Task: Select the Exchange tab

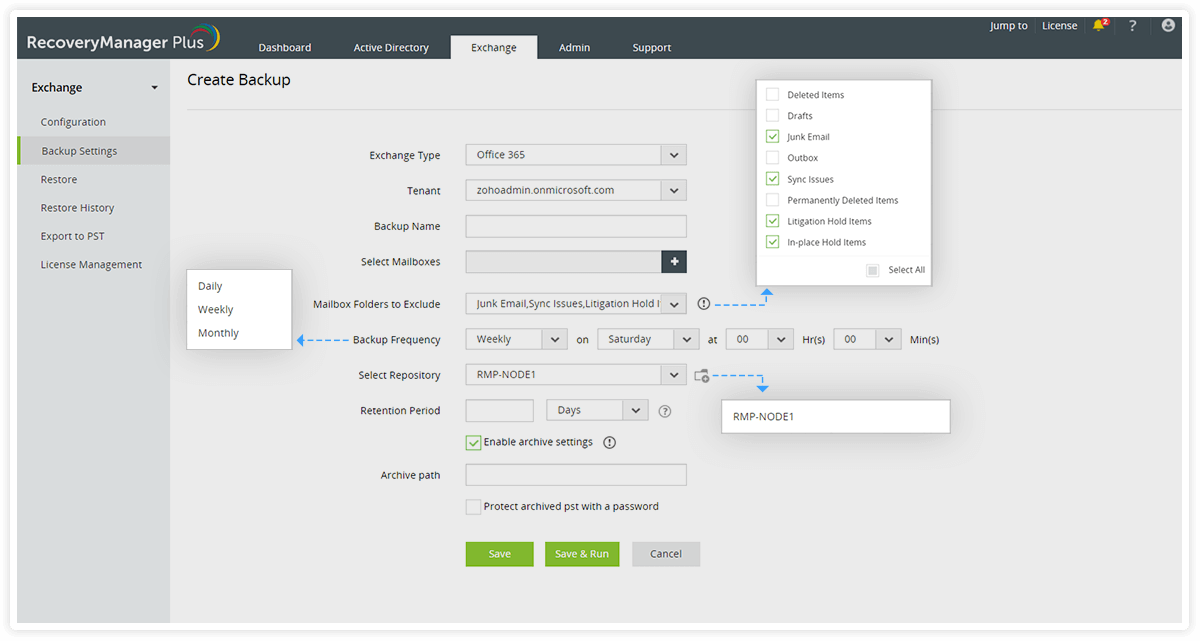Action: [494, 47]
